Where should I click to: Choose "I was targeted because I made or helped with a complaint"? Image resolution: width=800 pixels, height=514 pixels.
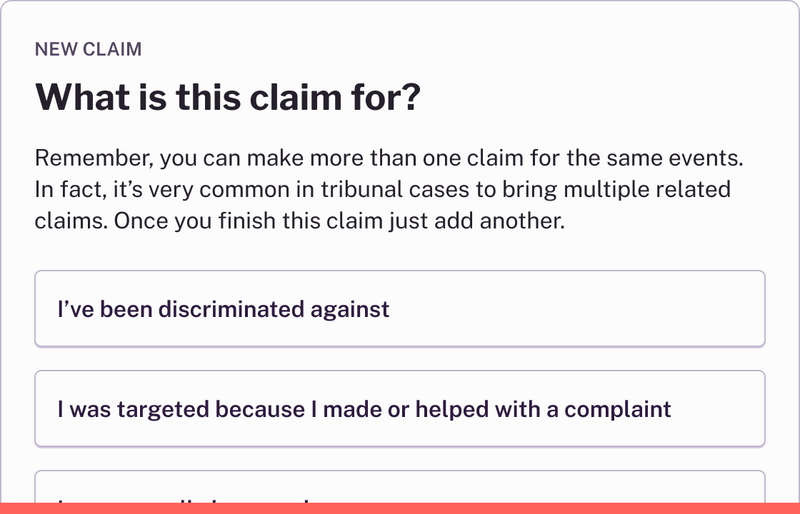pos(400,409)
